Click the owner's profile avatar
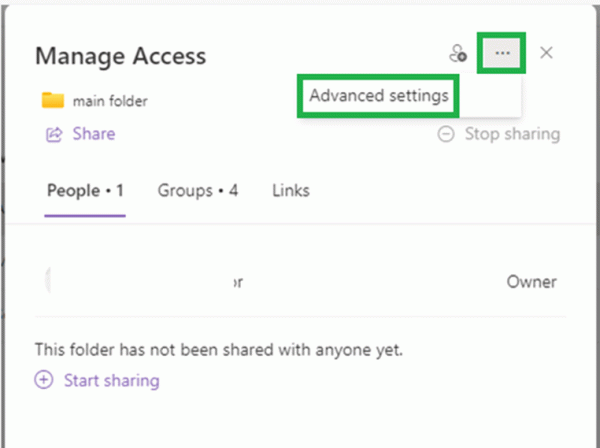600x448 pixels. pyautogui.click(x=52, y=282)
